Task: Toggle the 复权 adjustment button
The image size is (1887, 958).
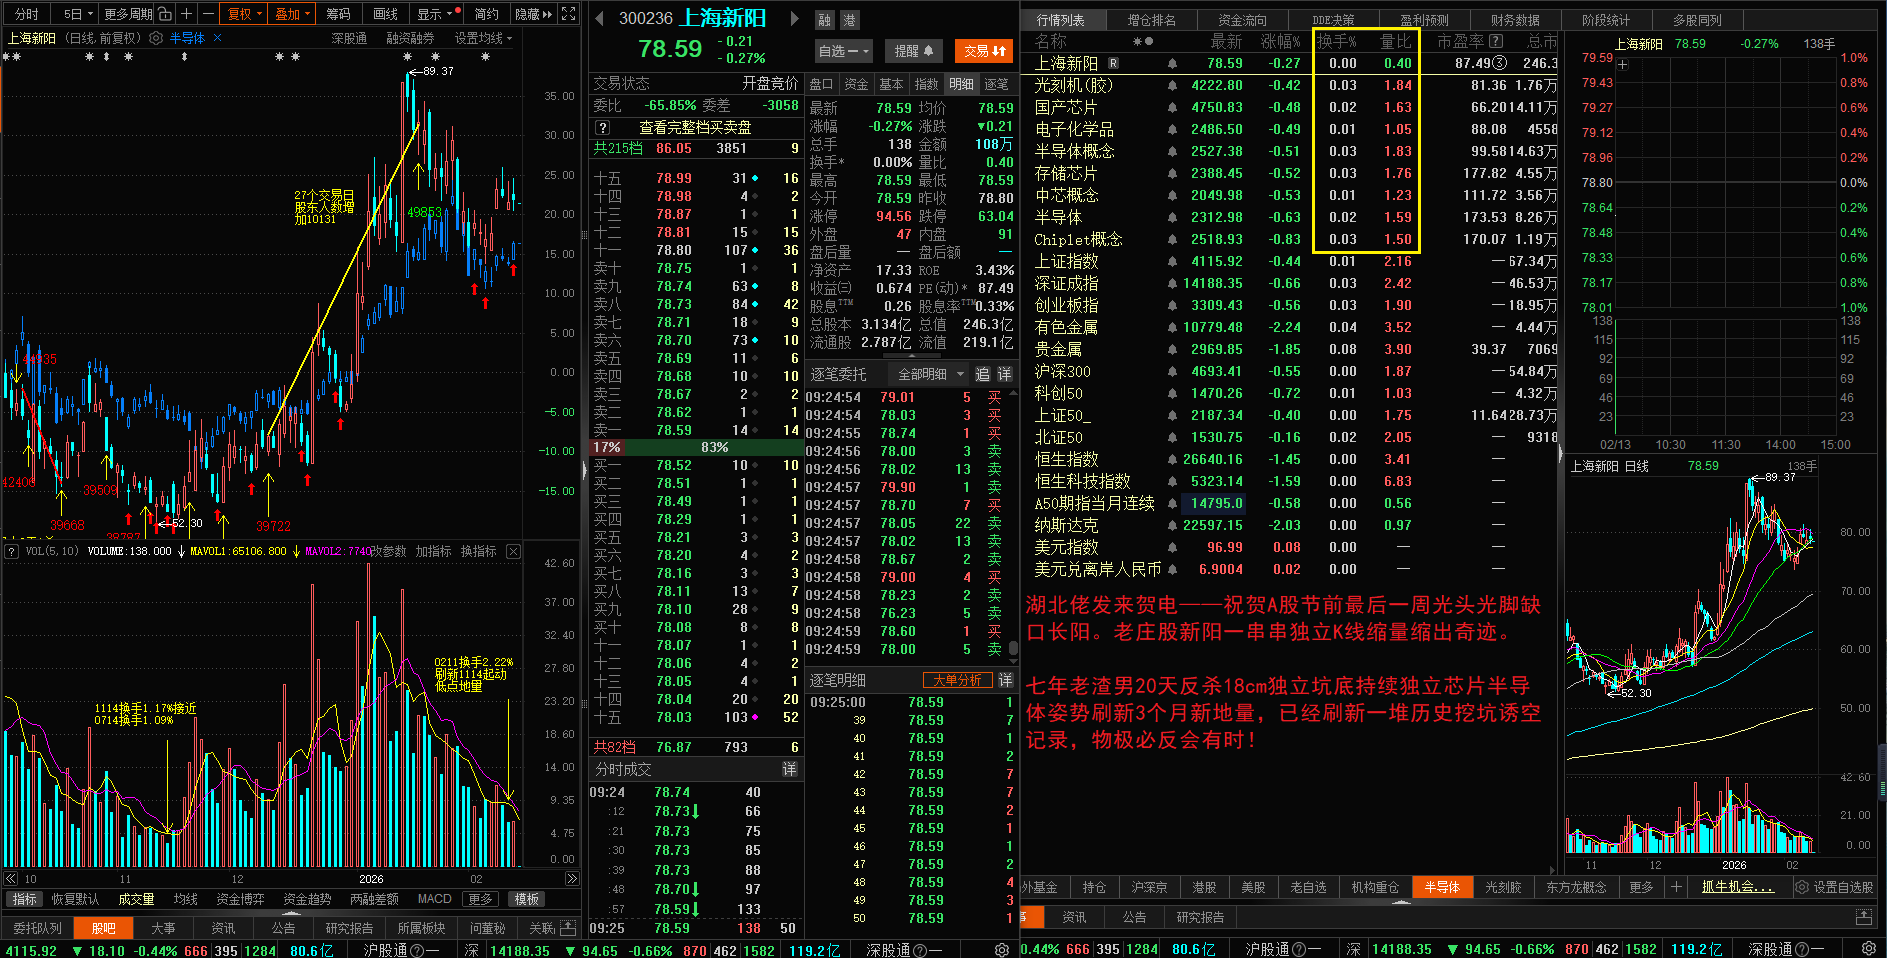Action: [244, 14]
